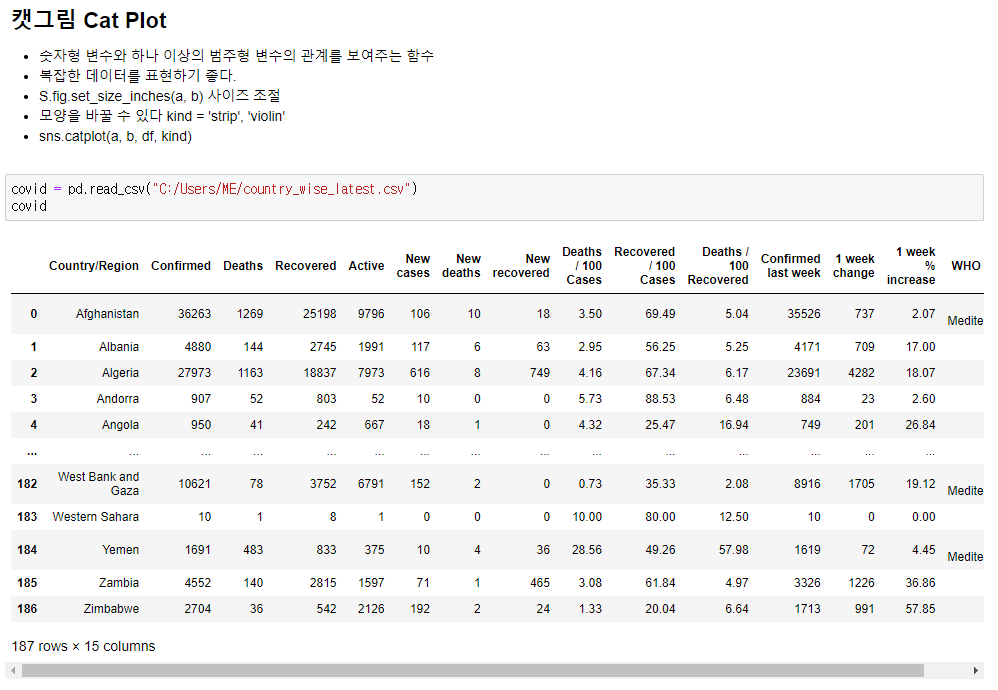Click the 'S.fig.set_size_inches(a, b)' bullet line

[x=159, y=96]
